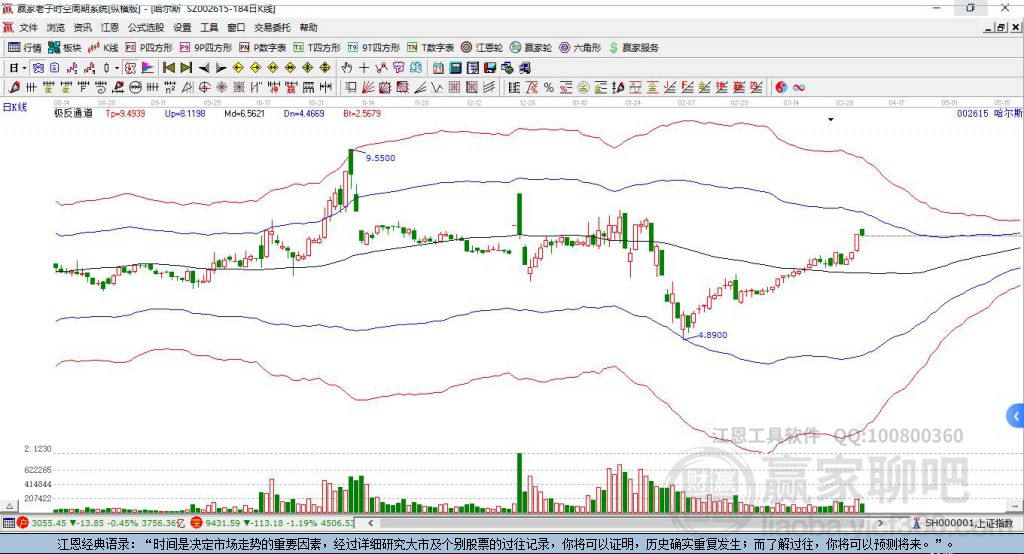1024x554 pixels.
Task: Expand the candlestick style dropdown arrow
Action: coord(117,68)
